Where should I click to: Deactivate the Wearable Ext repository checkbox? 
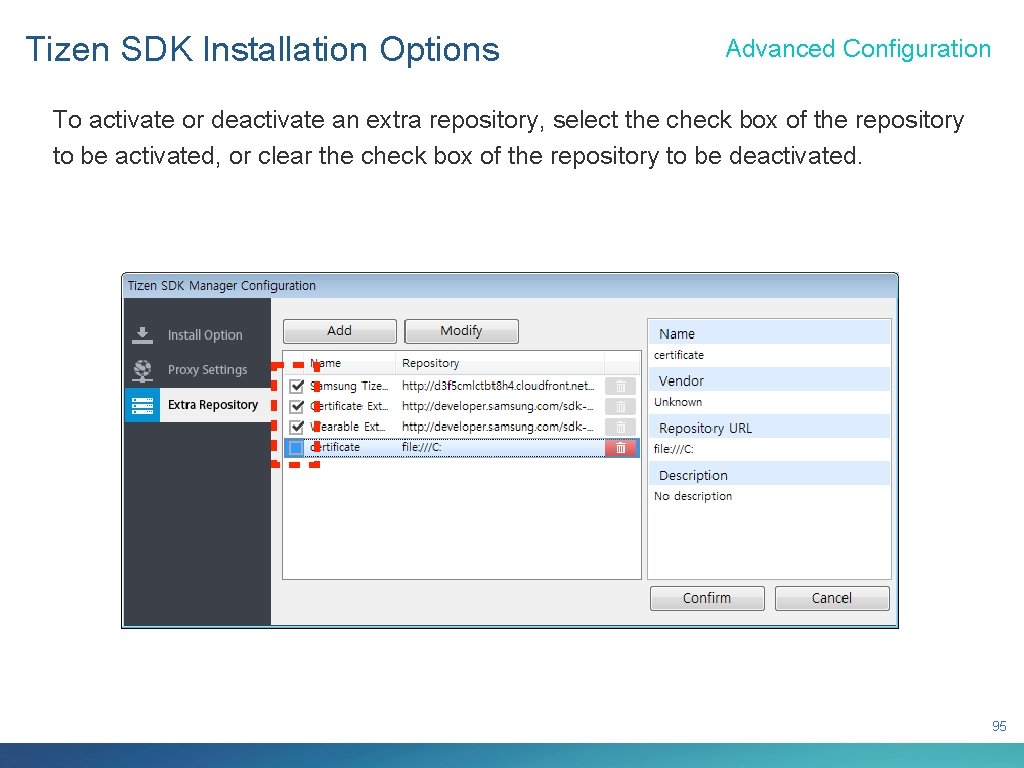pyautogui.click(x=296, y=427)
